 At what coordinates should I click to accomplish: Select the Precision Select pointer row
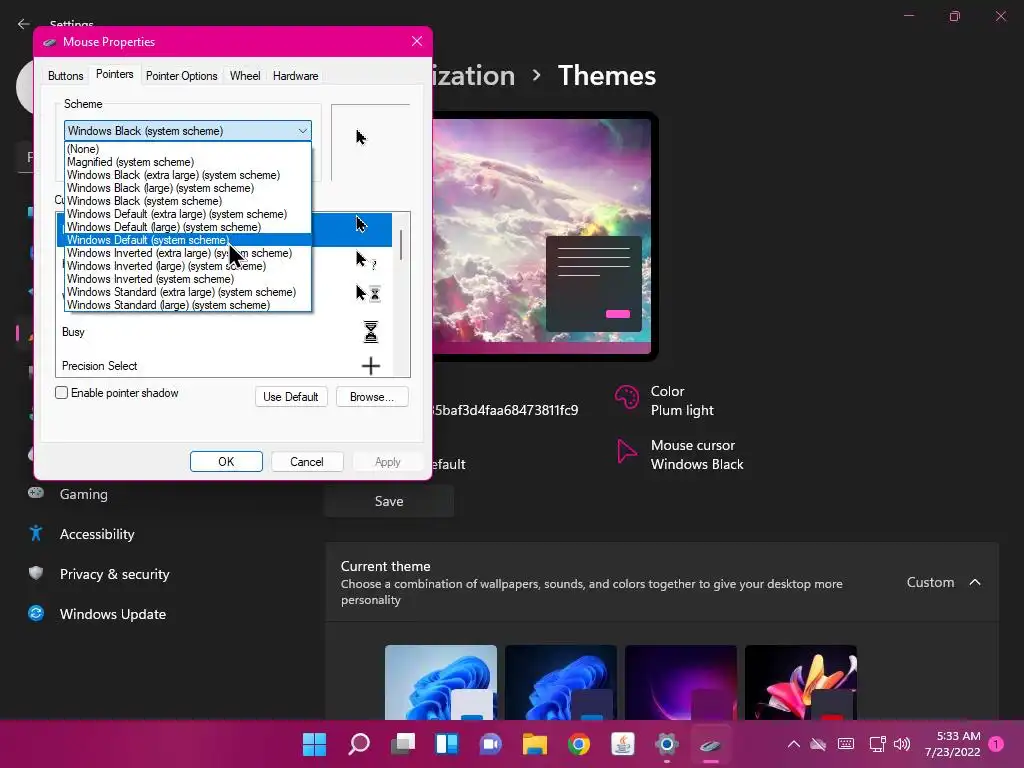click(x=224, y=366)
